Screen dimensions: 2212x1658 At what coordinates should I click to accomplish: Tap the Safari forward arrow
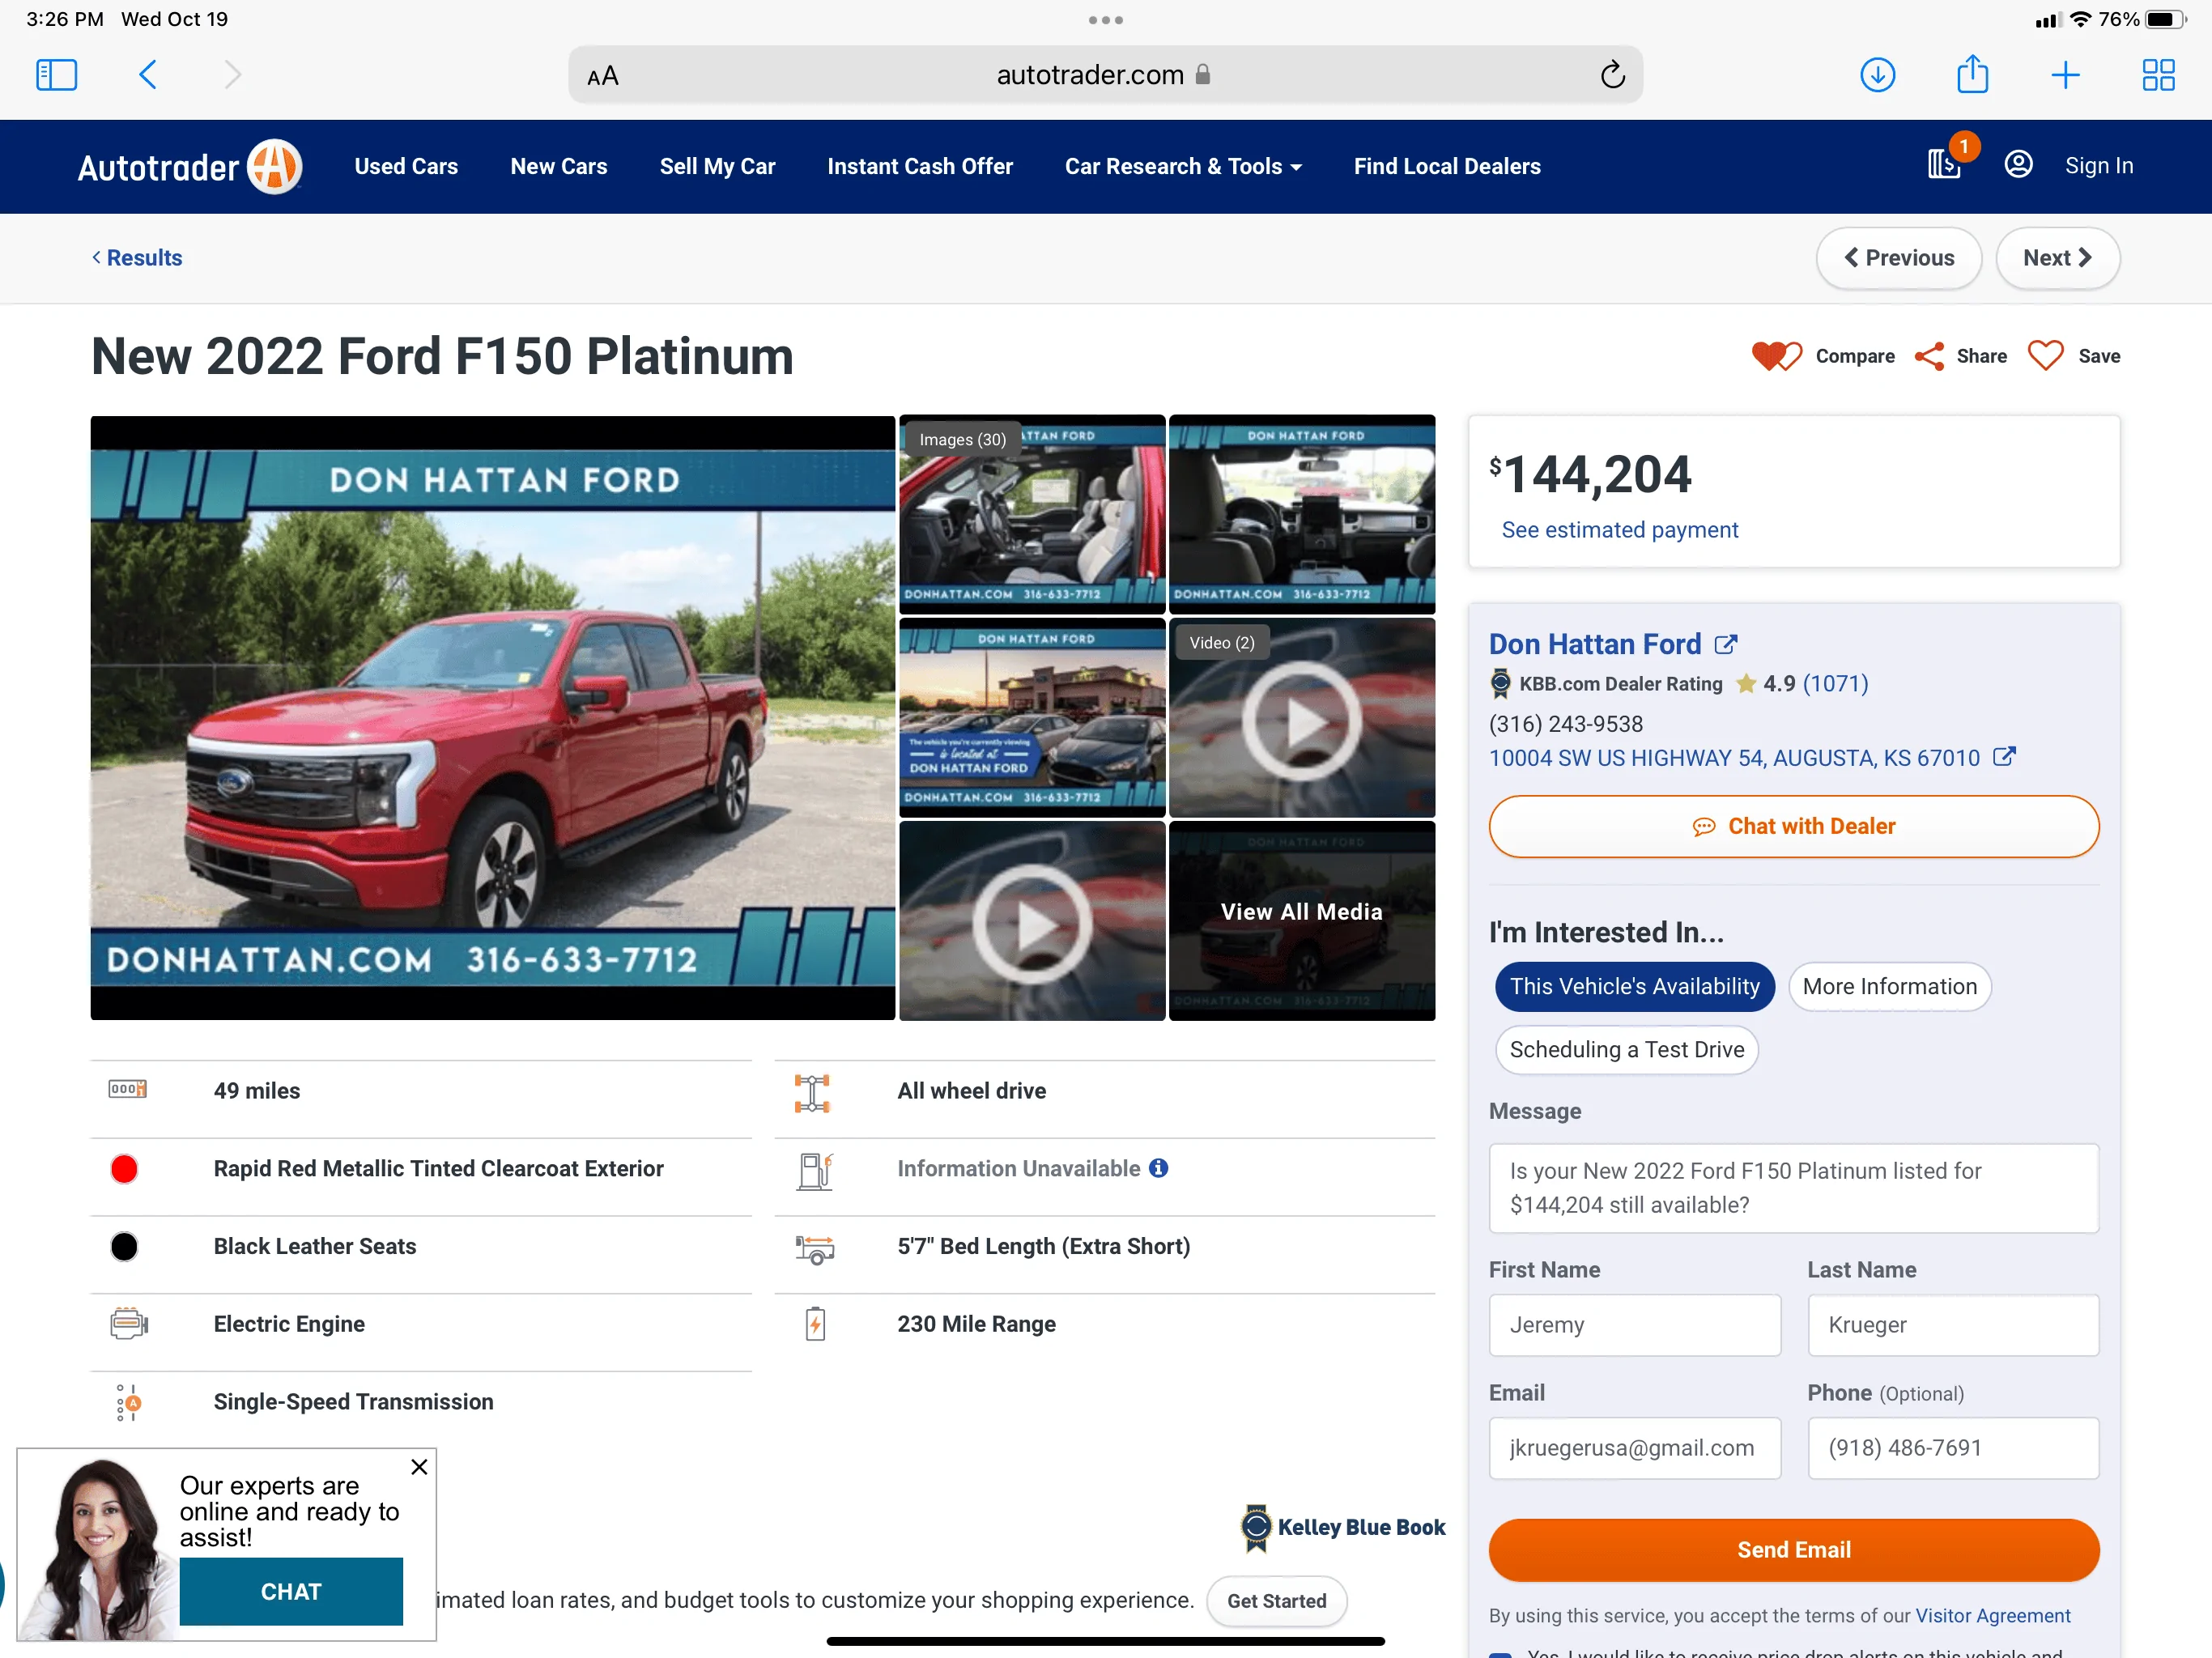(x=232, y=75)
